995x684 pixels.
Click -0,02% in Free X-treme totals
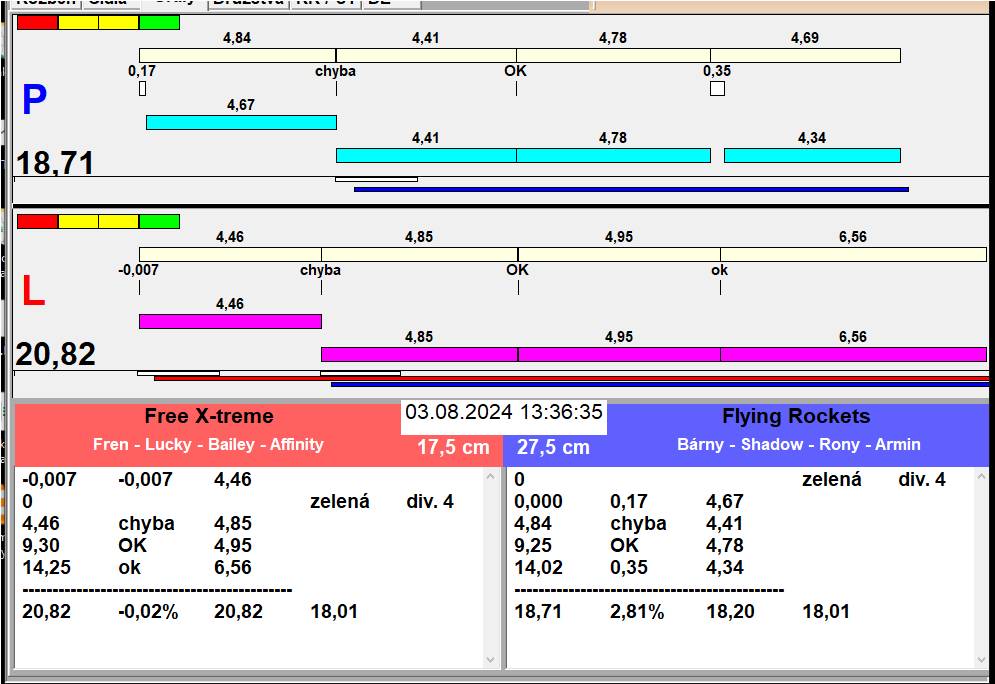(148, 611)
